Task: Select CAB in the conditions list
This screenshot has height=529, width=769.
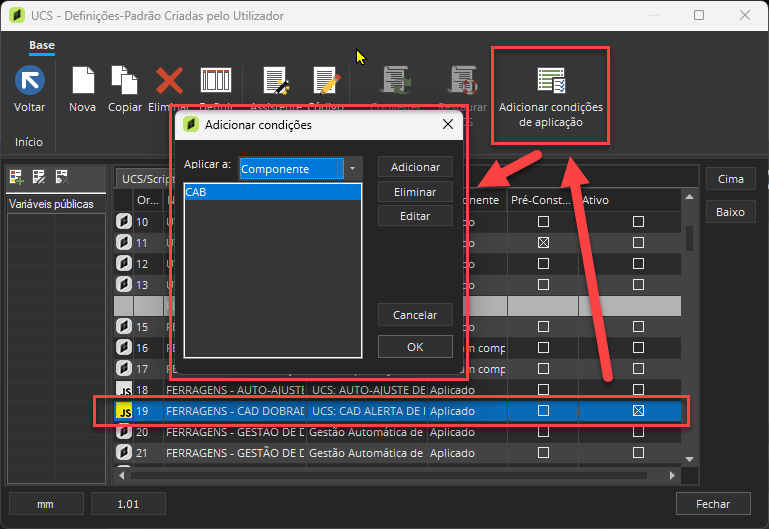Action: click(x=272, y=192)
